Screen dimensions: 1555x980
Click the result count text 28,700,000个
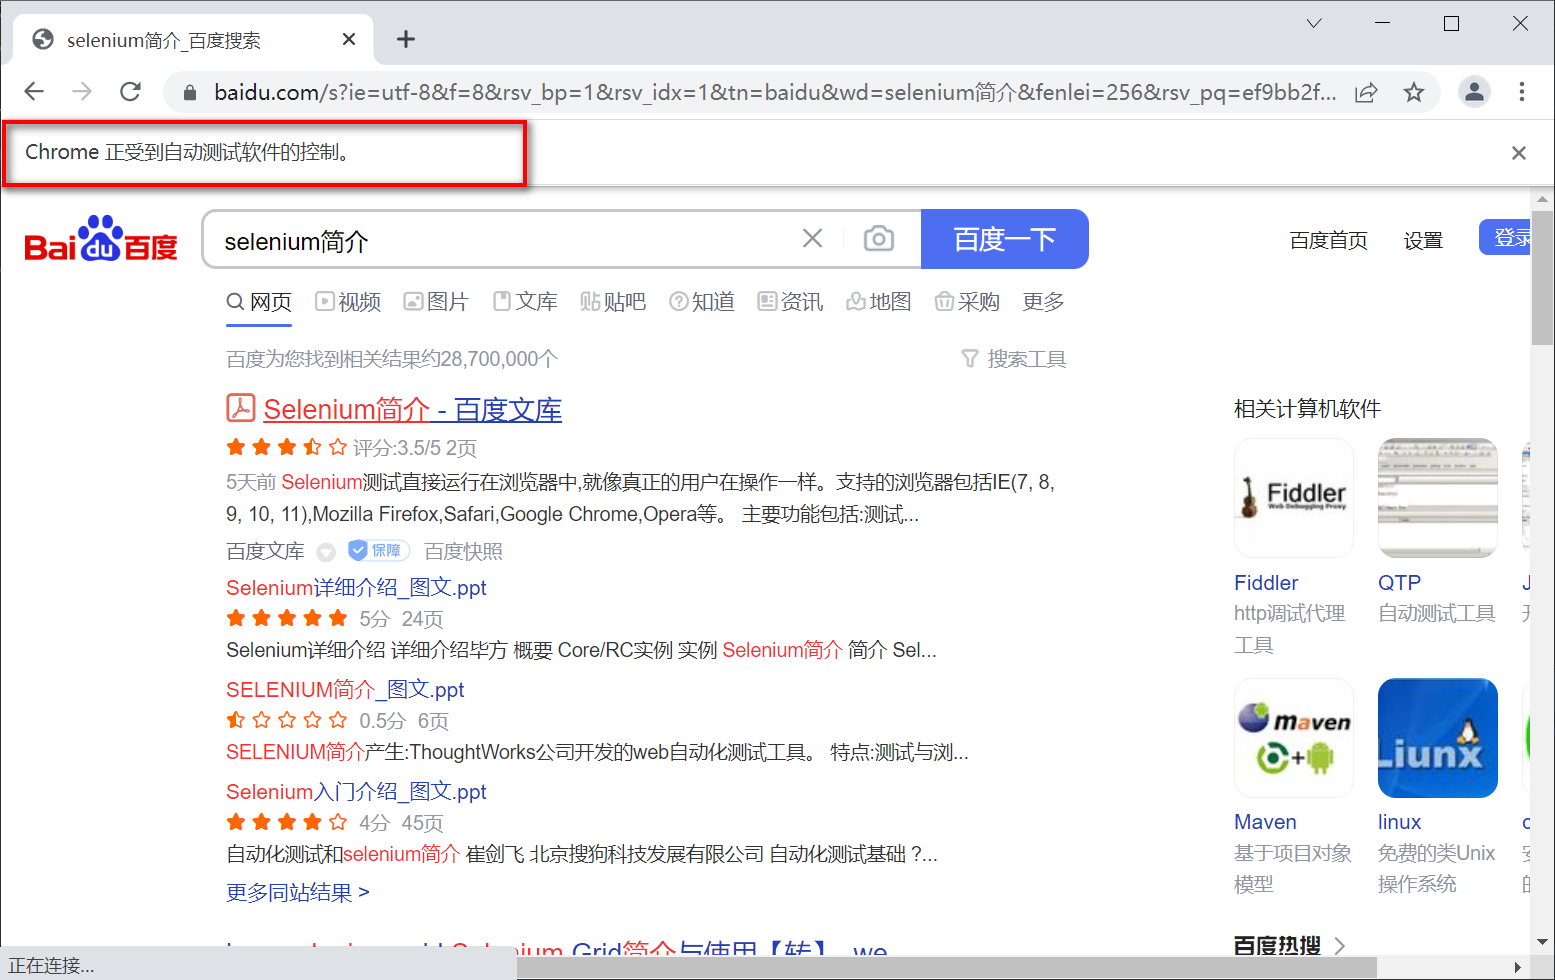[x=499, y=359]
